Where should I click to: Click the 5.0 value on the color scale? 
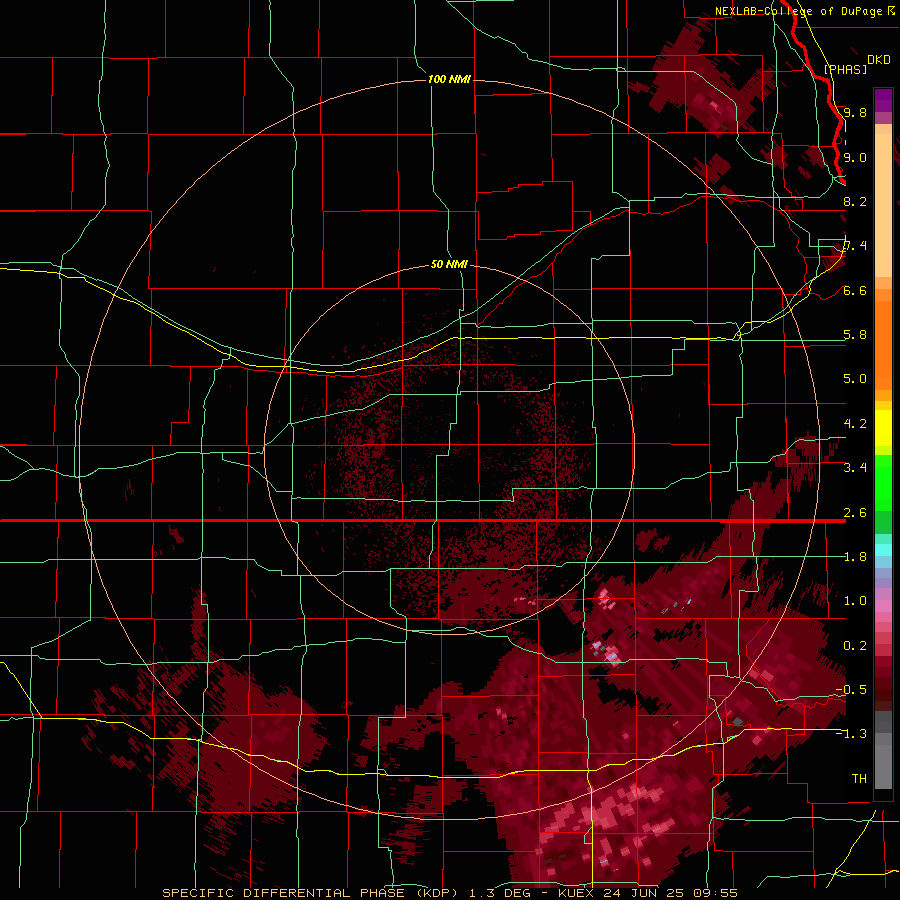855,379
